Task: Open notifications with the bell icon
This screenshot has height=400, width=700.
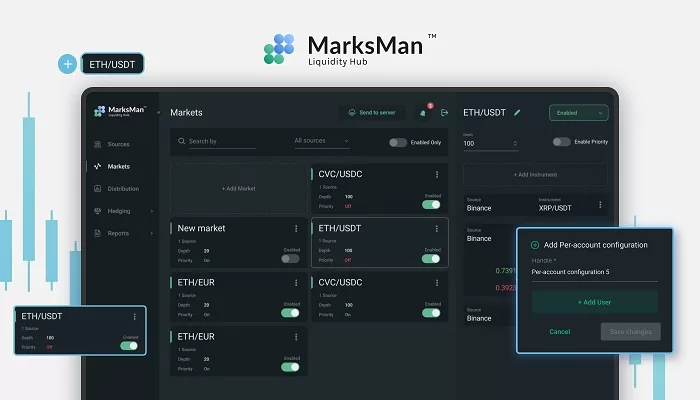Action: [423, 113]
